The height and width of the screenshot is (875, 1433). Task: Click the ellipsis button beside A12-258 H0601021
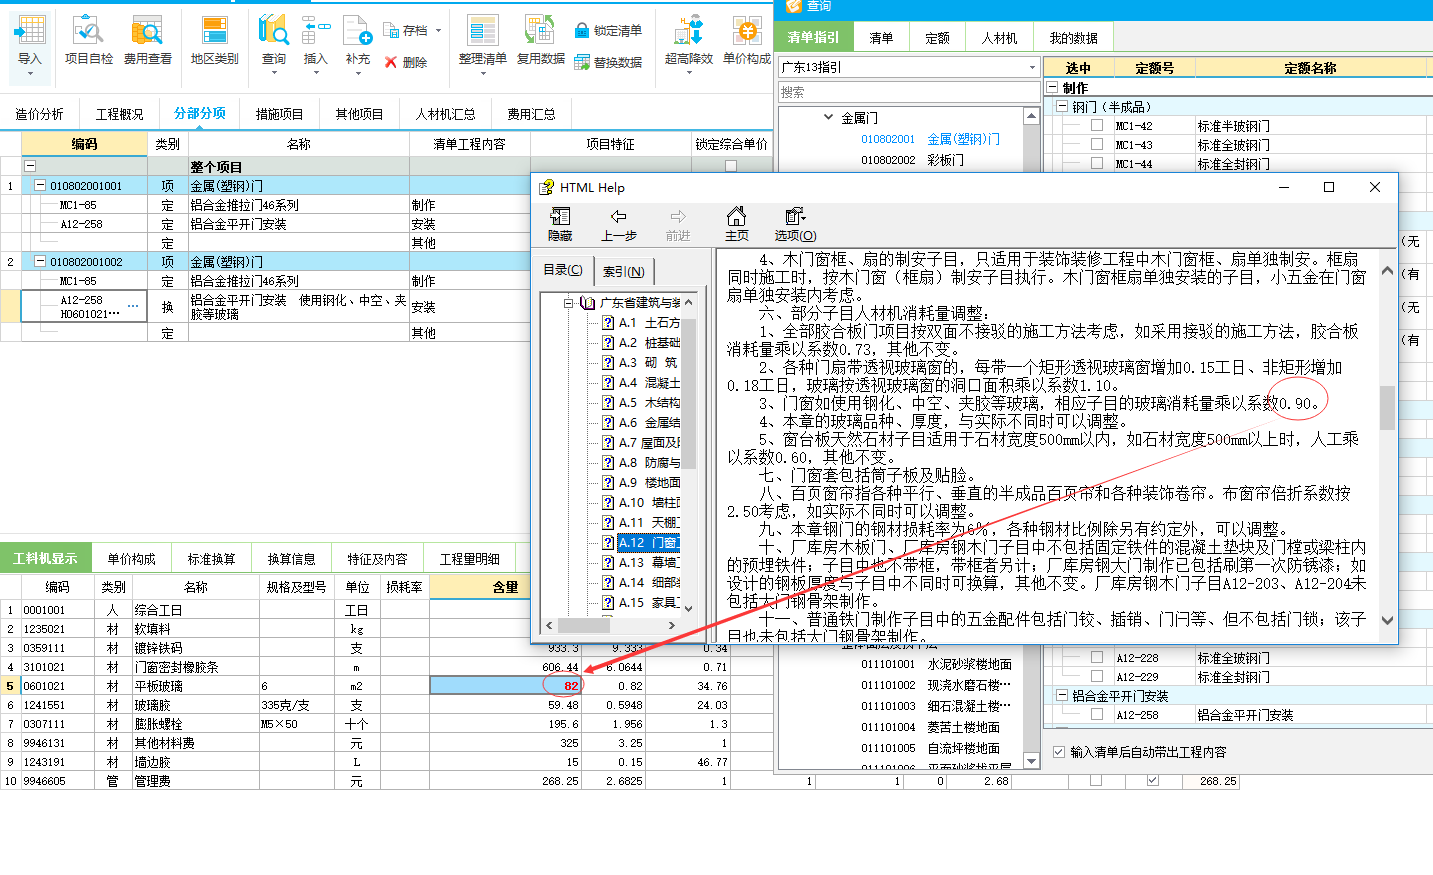point(133,306)
